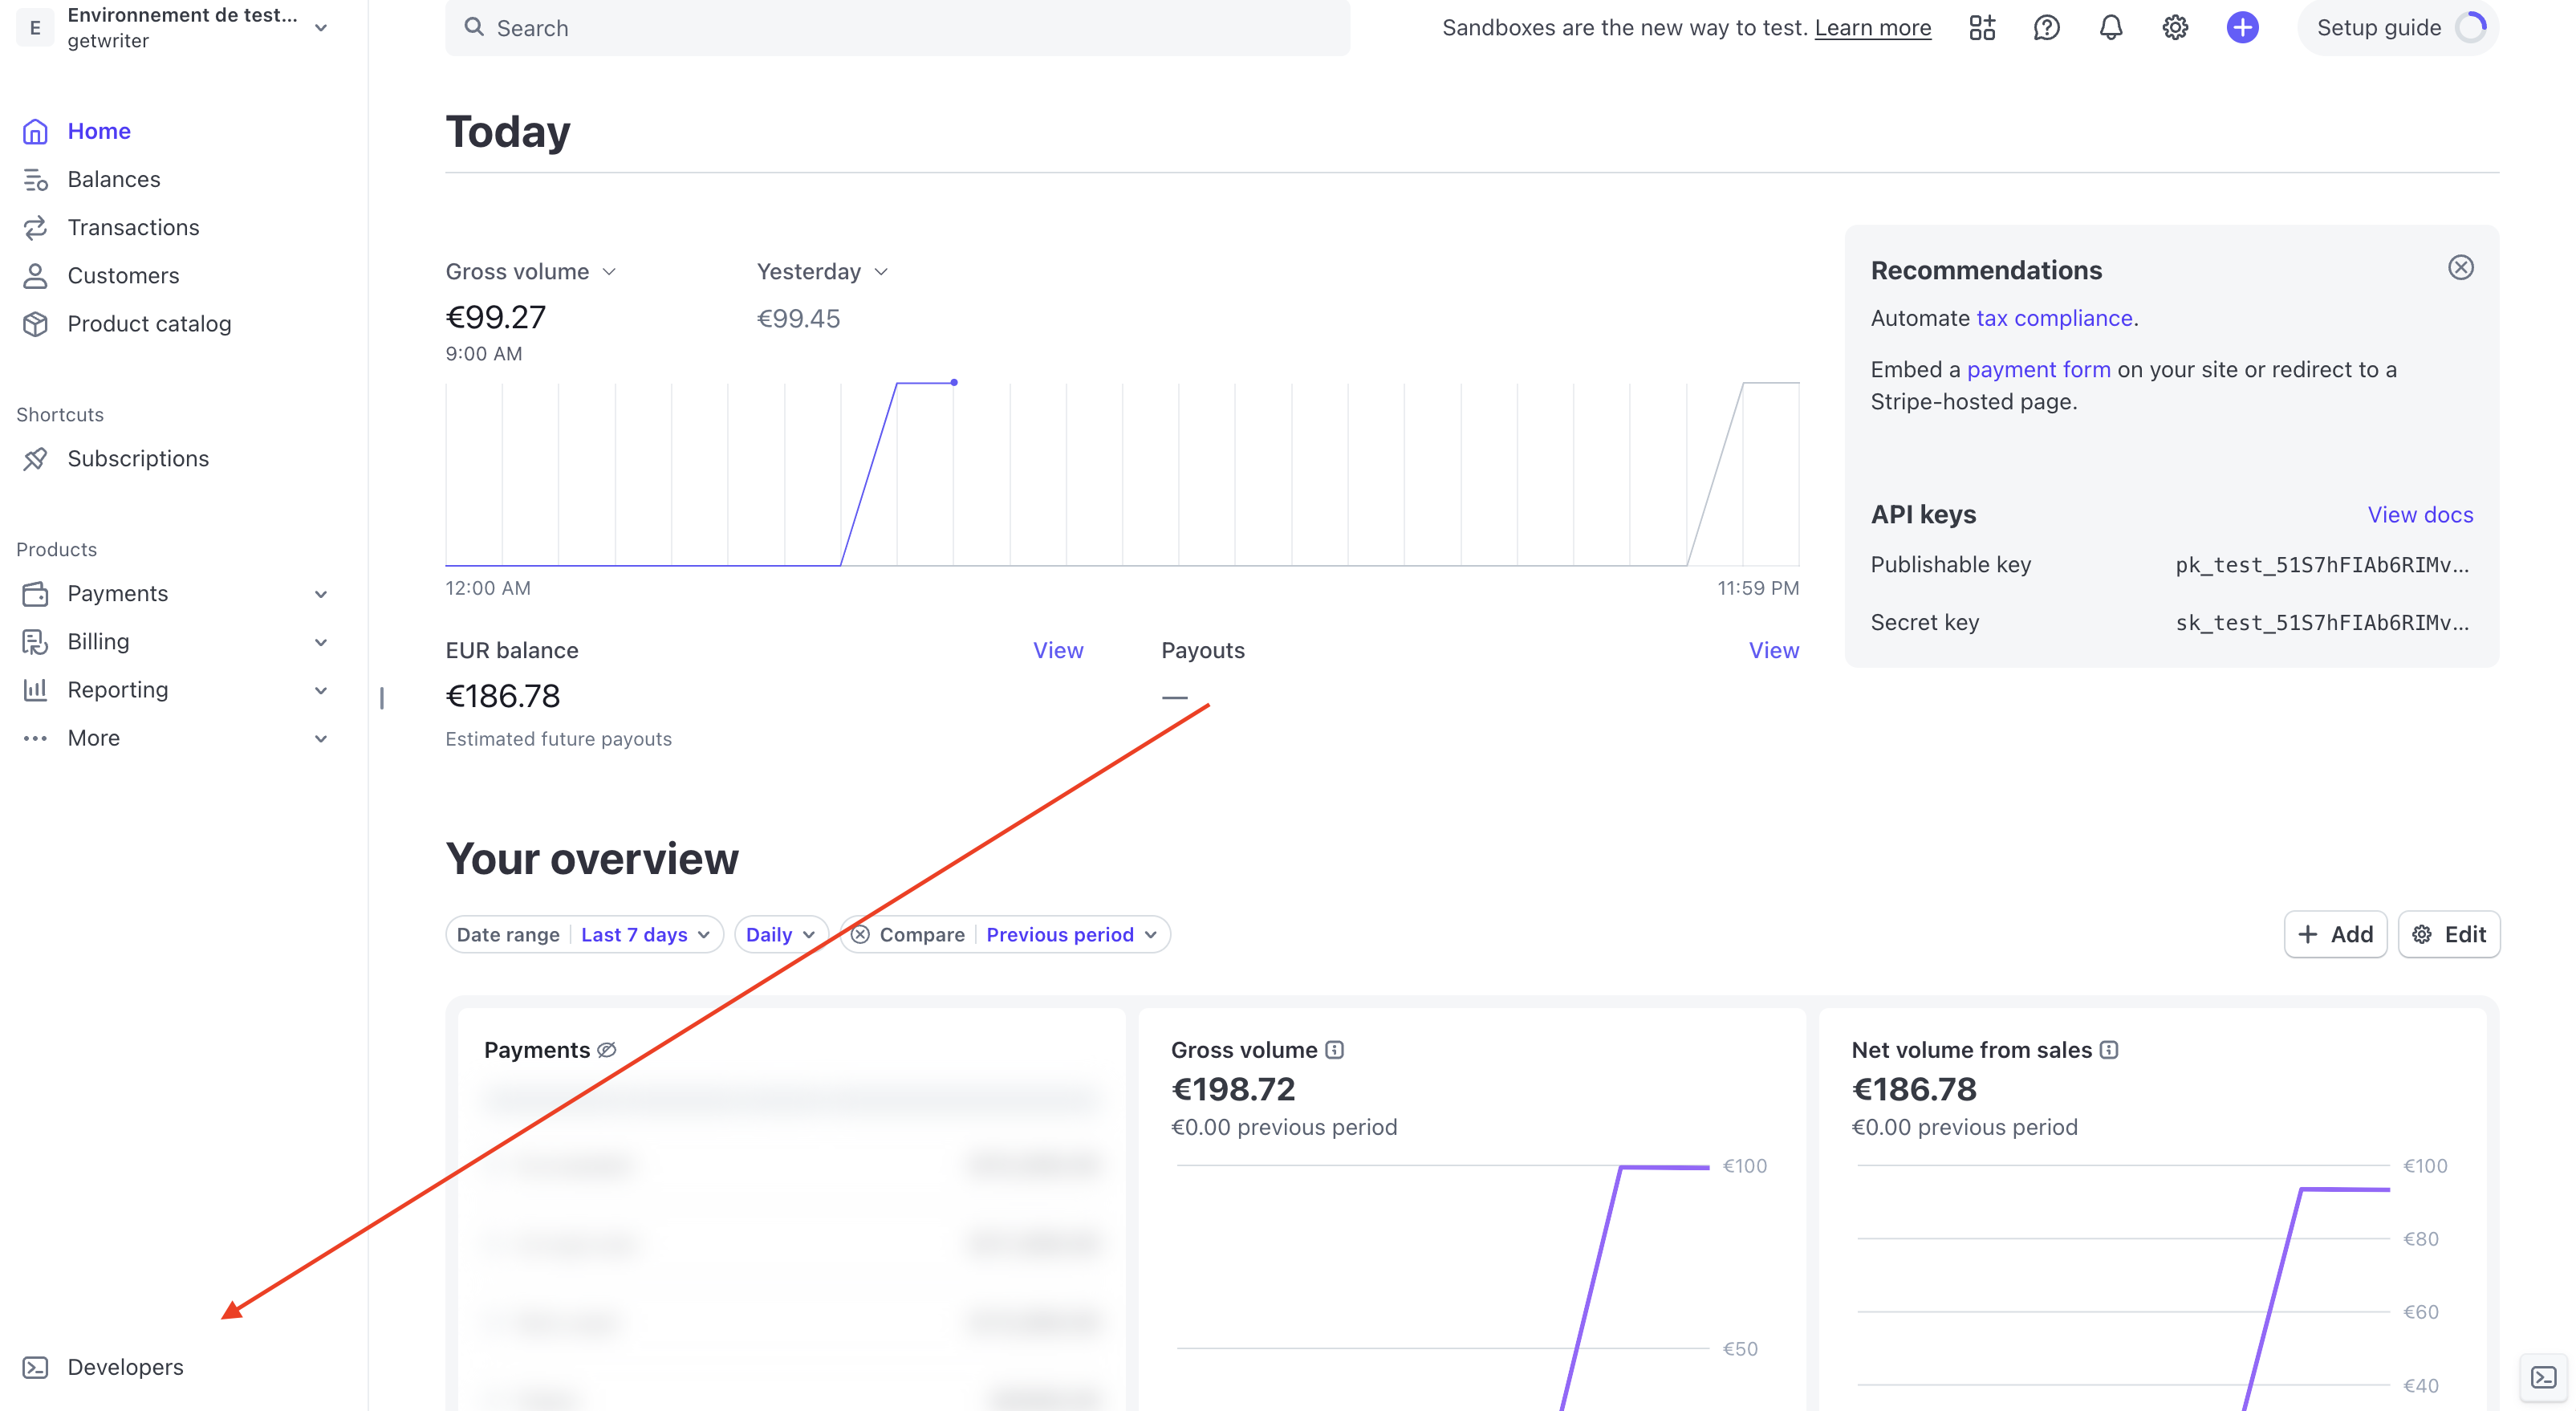Go to Product catalog in the sidebar
This screenshot has height=1411, width=2576.
coord(149,324)
